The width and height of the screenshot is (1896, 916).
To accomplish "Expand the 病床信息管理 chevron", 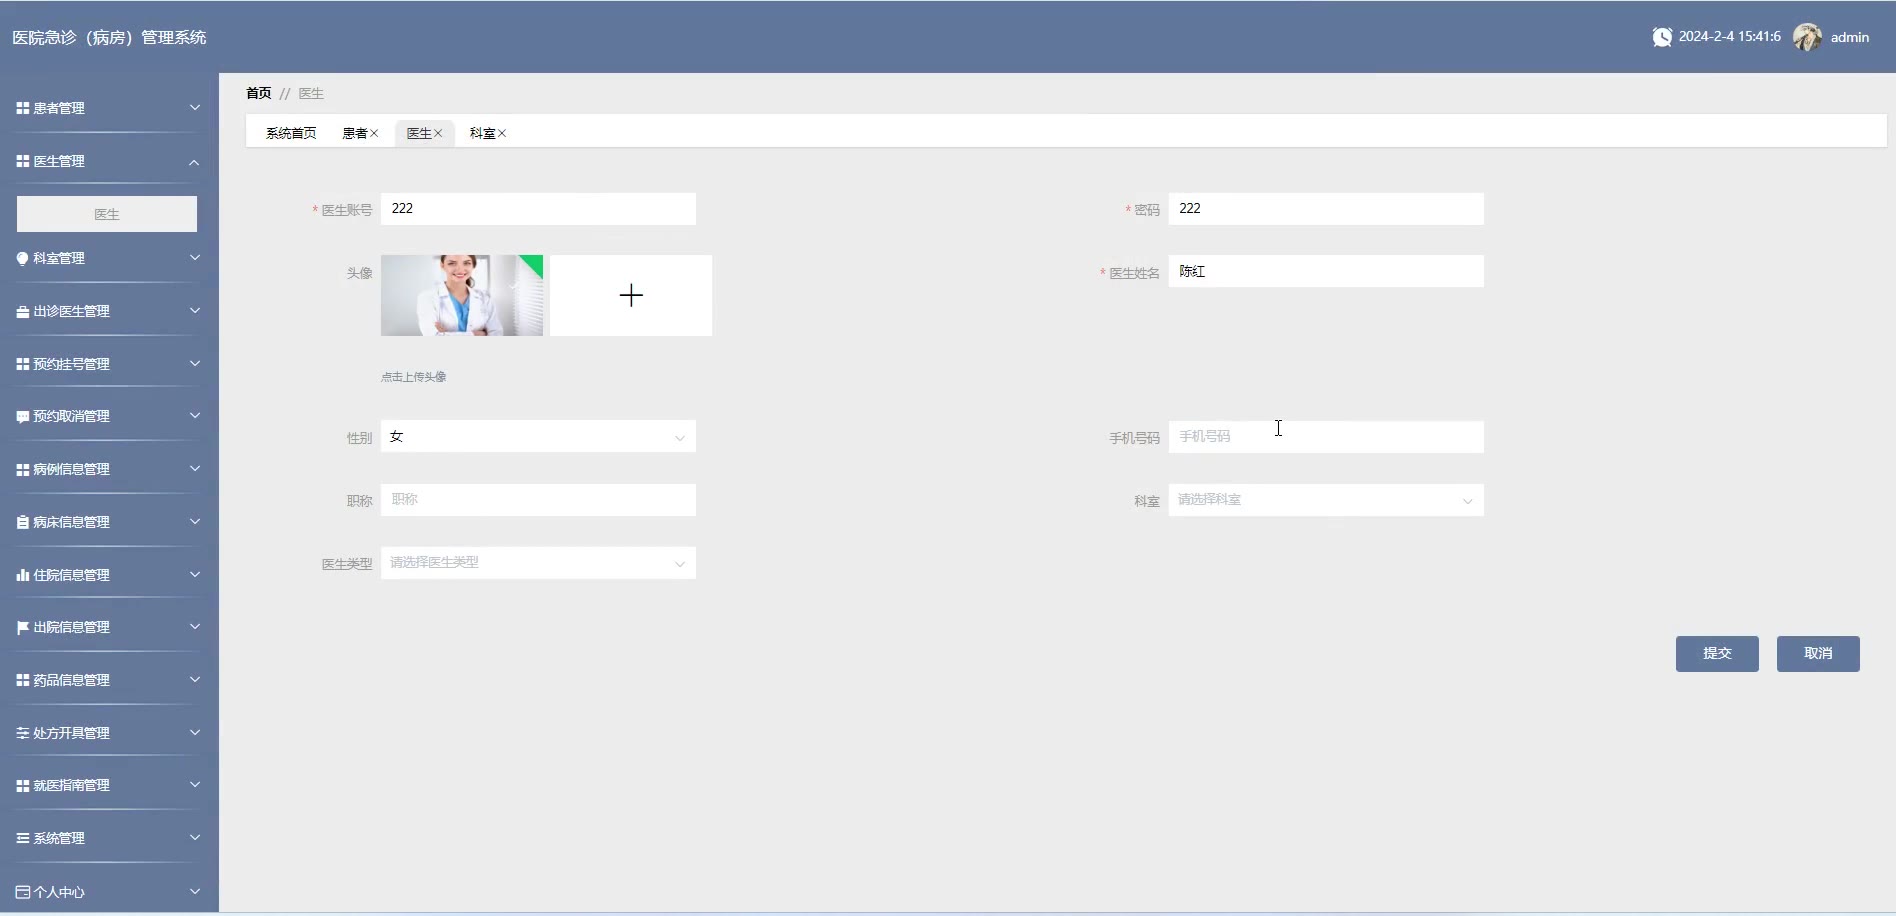I will click(x=195, y=522).
